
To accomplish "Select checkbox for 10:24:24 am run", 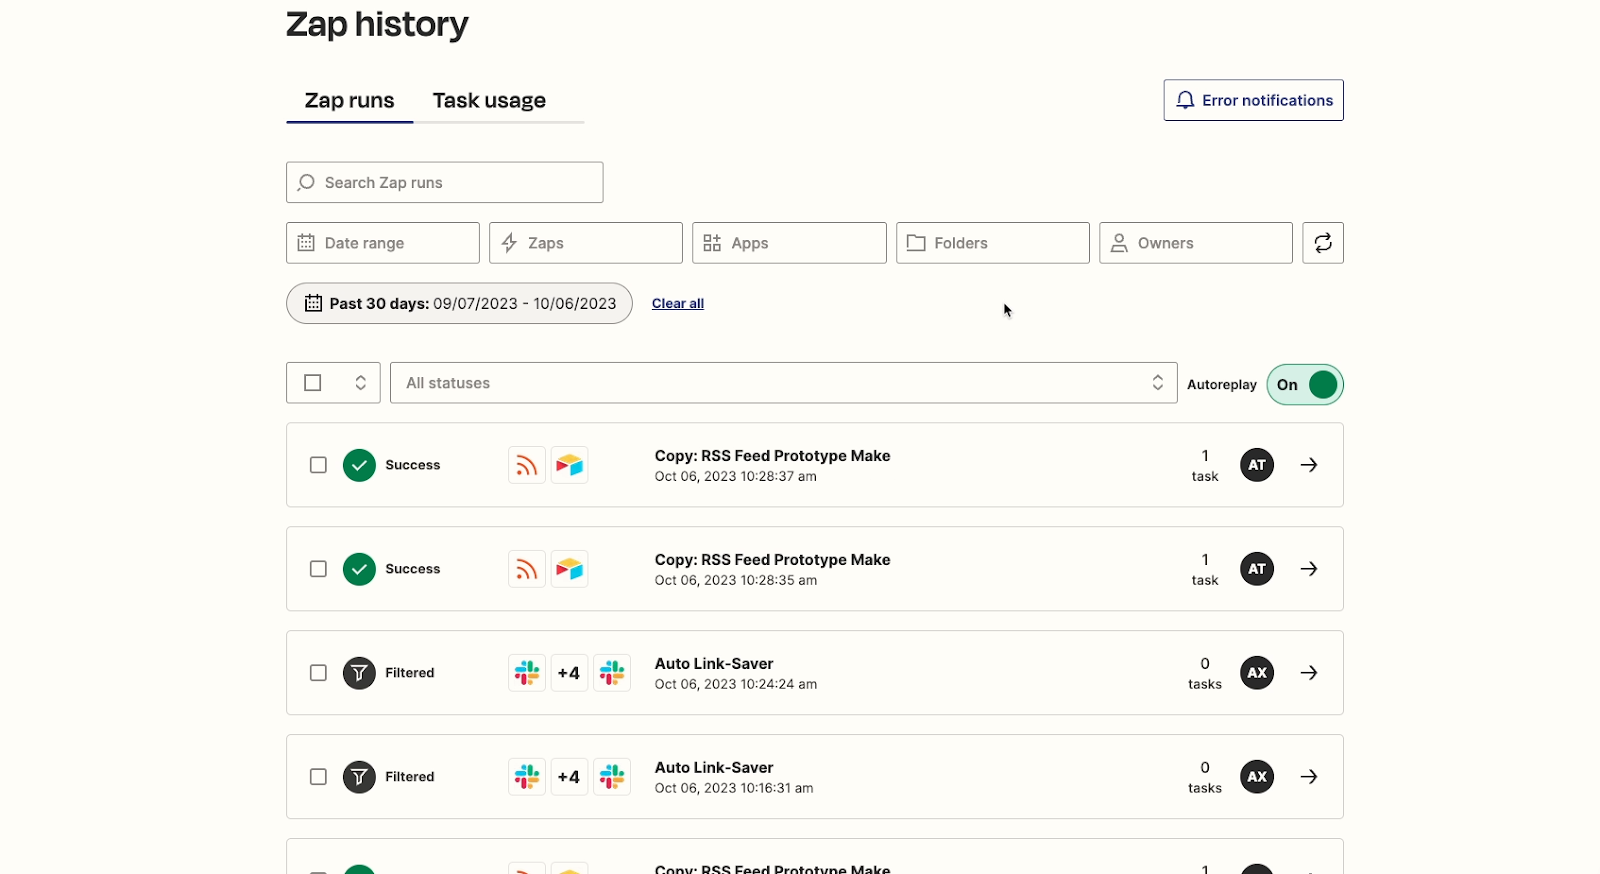I will [x=318, y=673].
